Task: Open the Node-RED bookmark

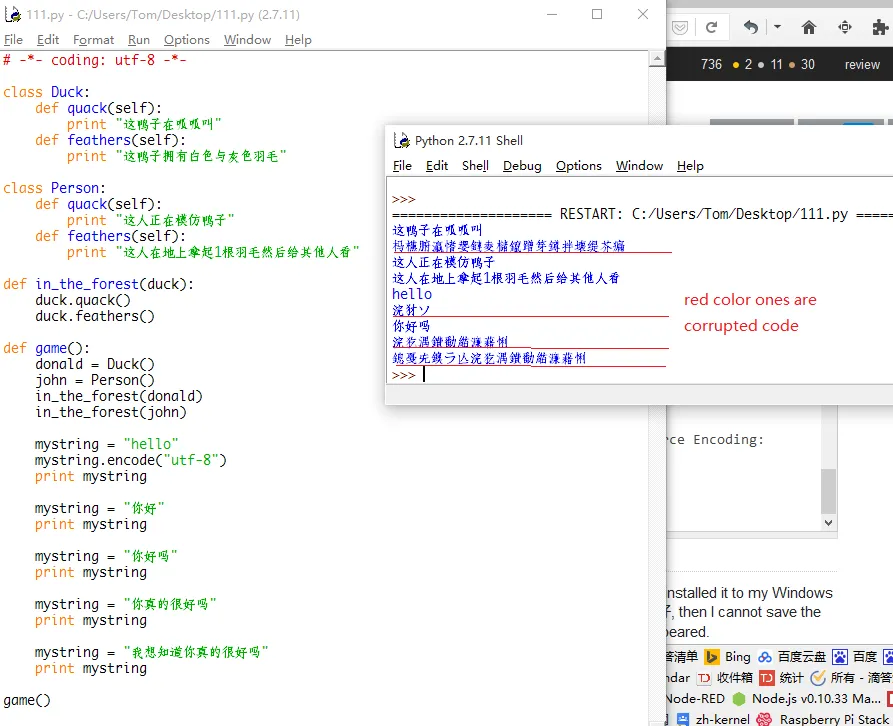Action: (x=695, y=699)
